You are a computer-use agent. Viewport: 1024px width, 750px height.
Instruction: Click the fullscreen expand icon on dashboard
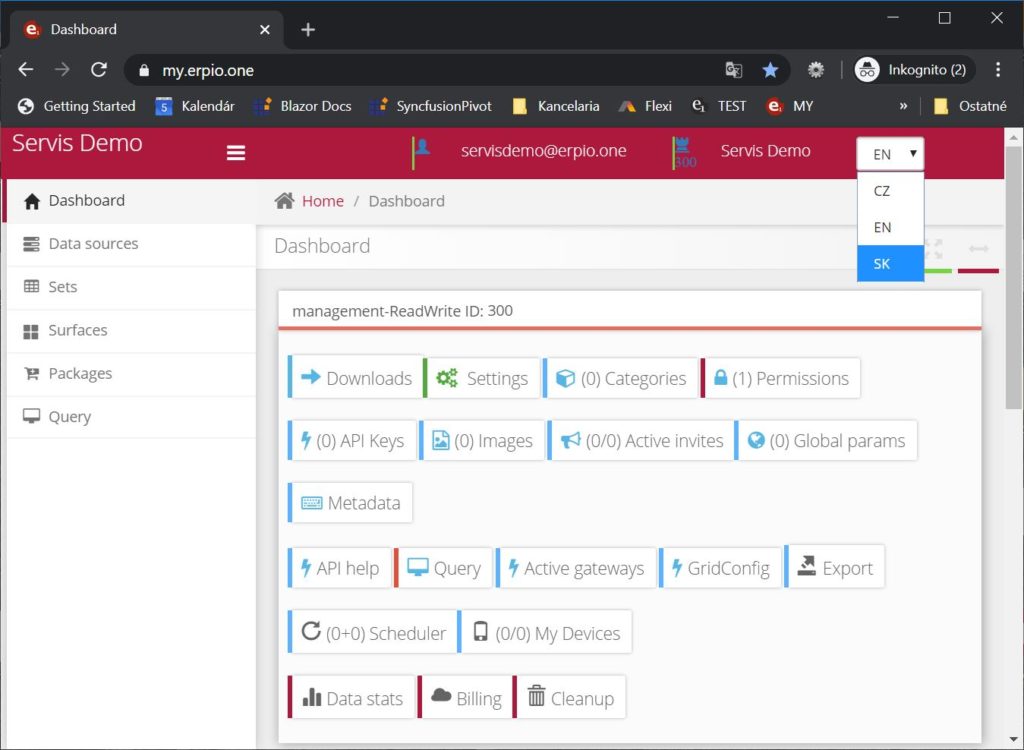pyautogui.click(x=934, y=248)
